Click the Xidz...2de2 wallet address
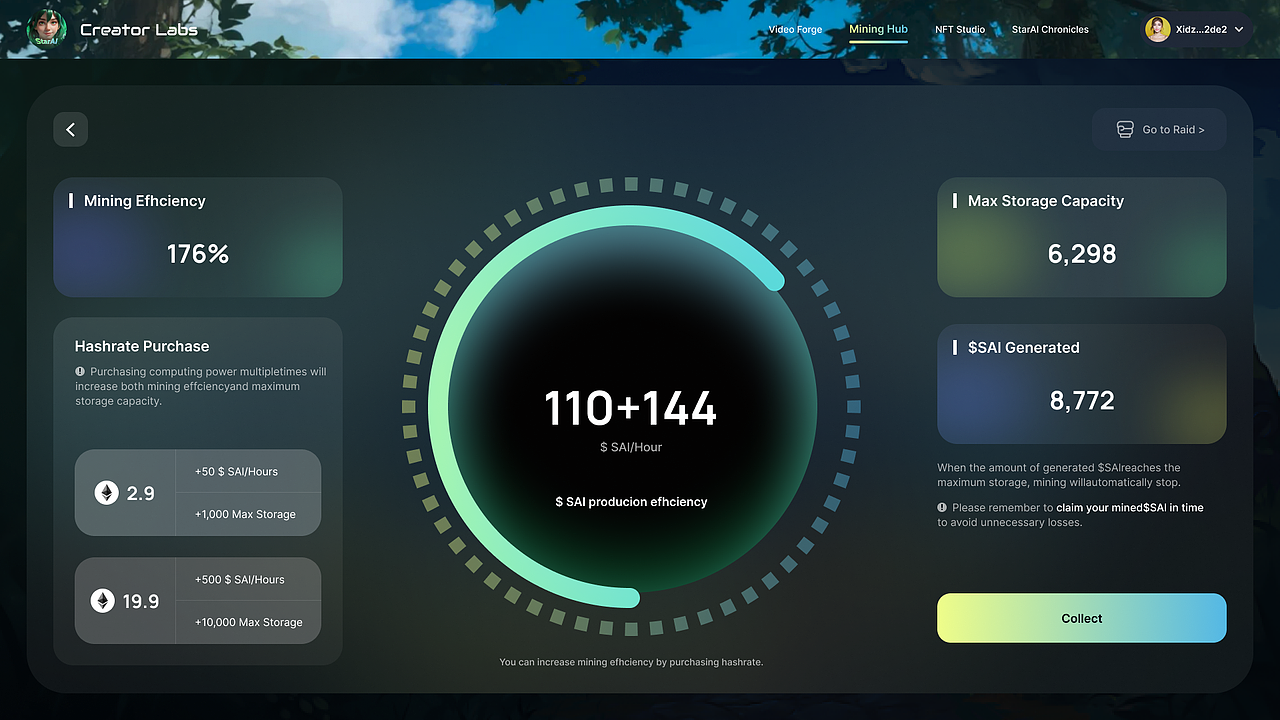The width and height of the screenshot is (1280, 720). (1201, 29)
